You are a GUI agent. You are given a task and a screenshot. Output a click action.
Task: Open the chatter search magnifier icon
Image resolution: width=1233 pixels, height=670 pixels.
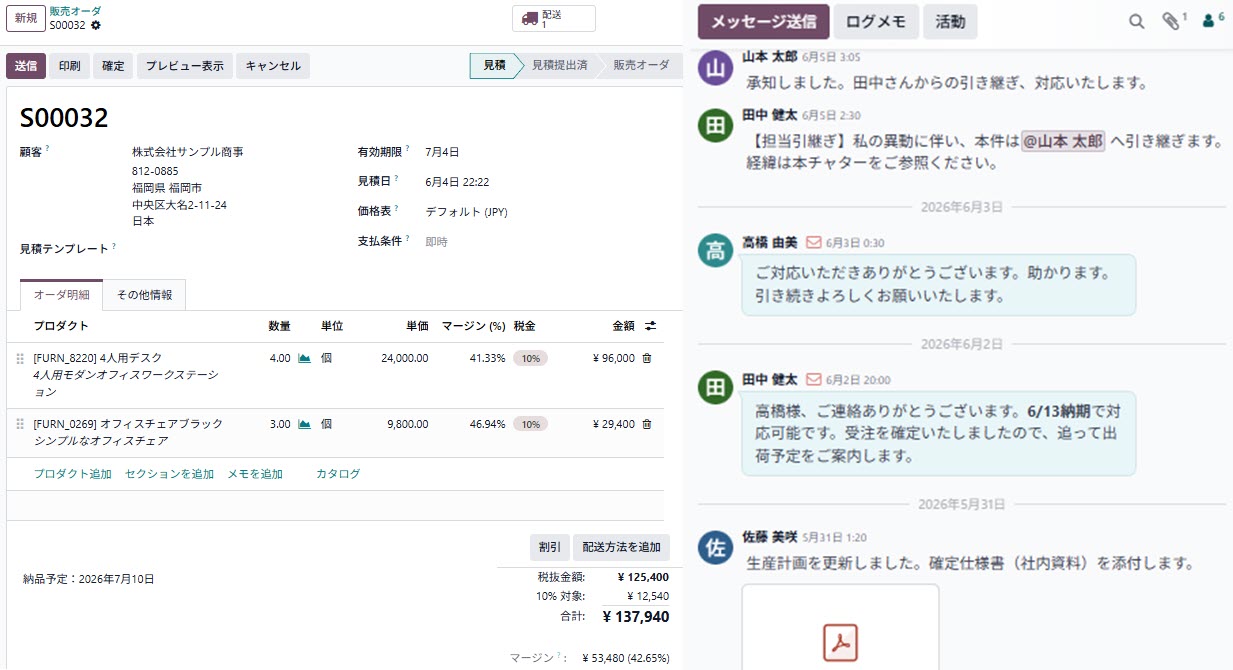1137,21
